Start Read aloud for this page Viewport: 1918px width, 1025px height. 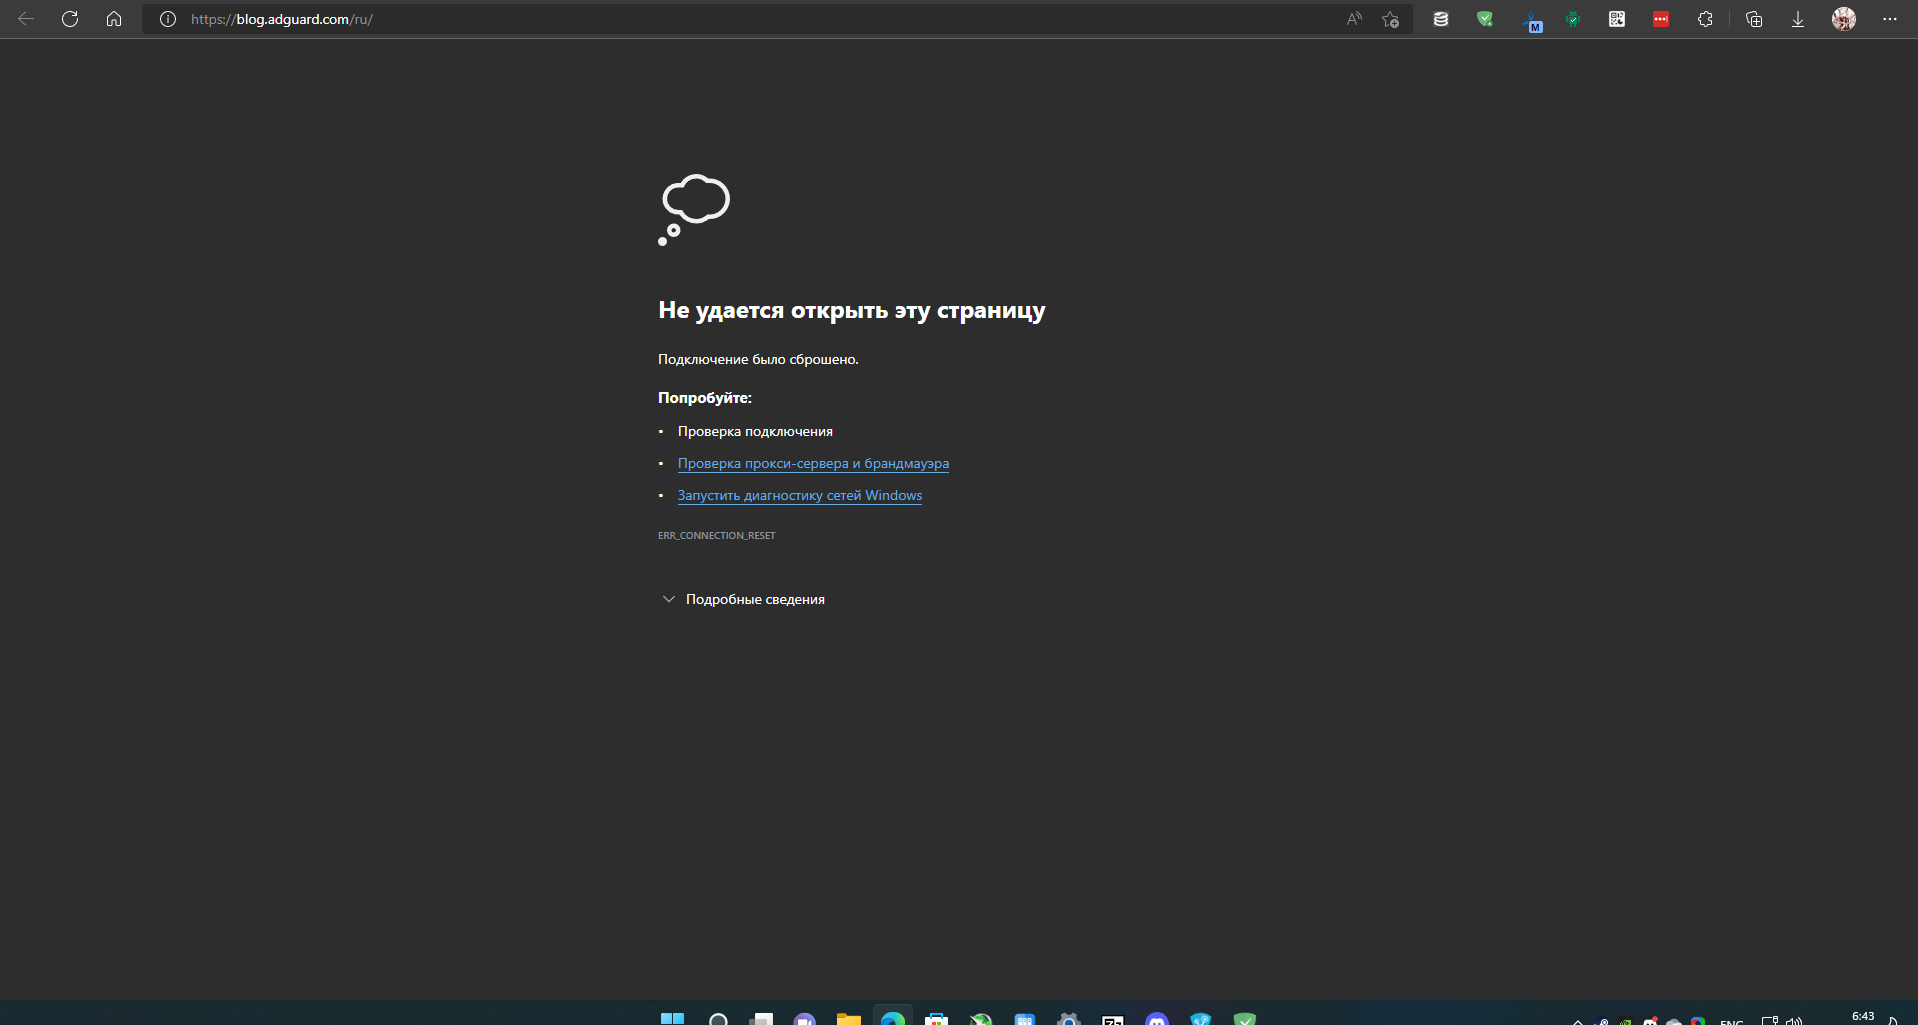[x=1354, y=18]
